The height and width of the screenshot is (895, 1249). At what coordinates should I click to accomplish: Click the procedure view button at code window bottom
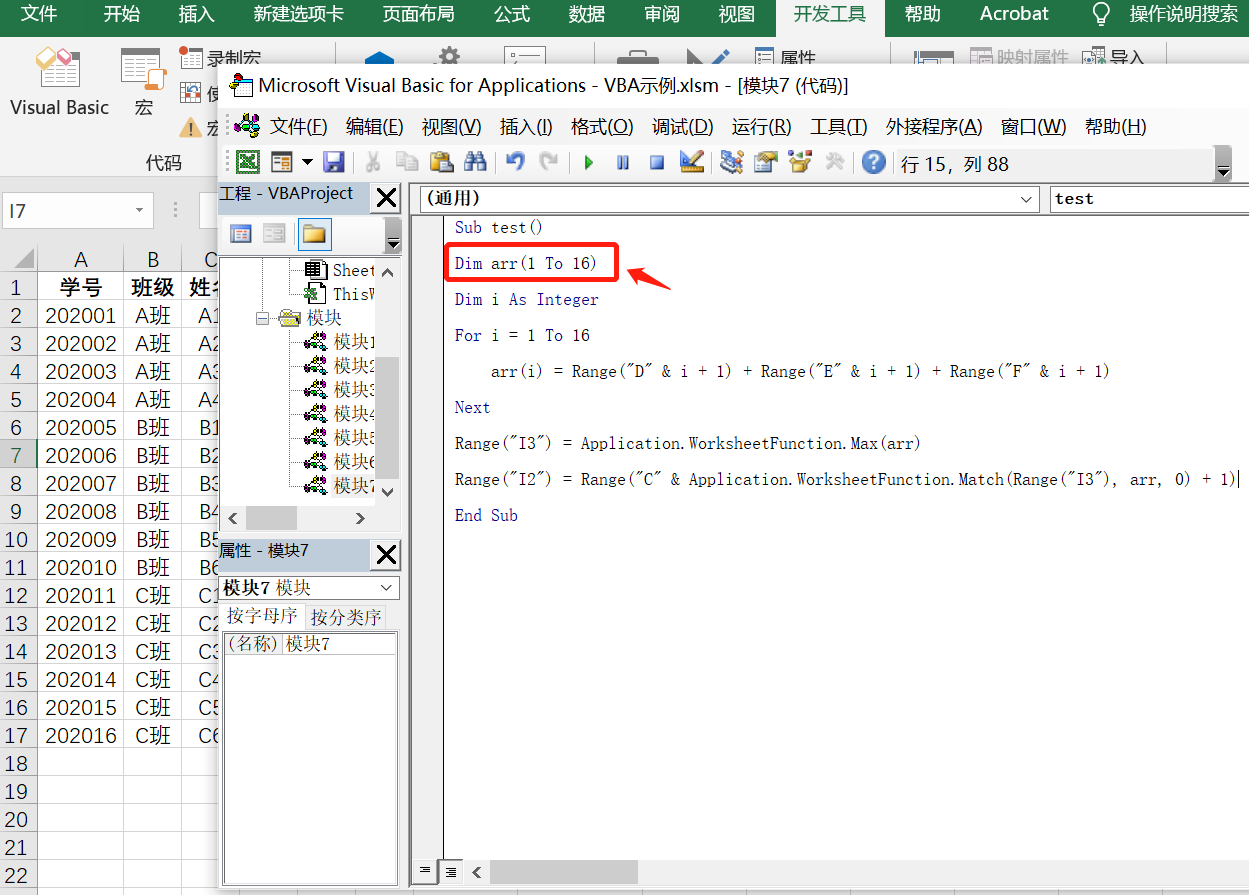[x=425, y=871]
